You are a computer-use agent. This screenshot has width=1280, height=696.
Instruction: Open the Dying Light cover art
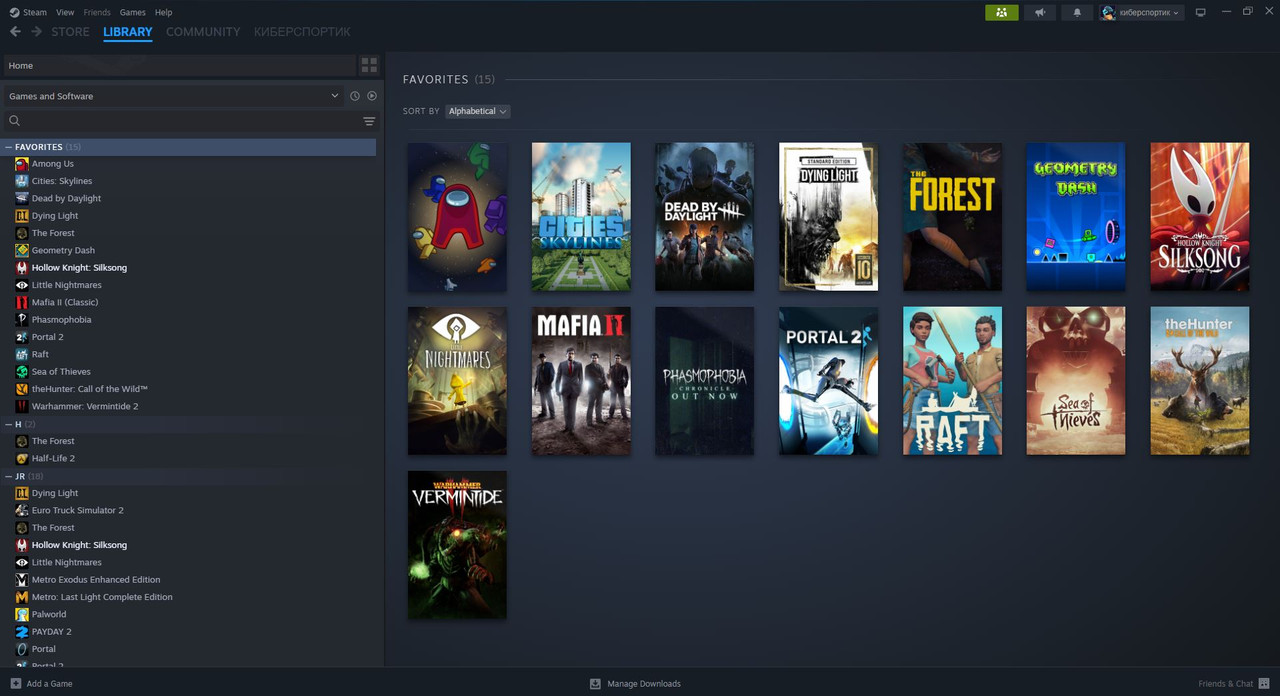pos(828,217)
